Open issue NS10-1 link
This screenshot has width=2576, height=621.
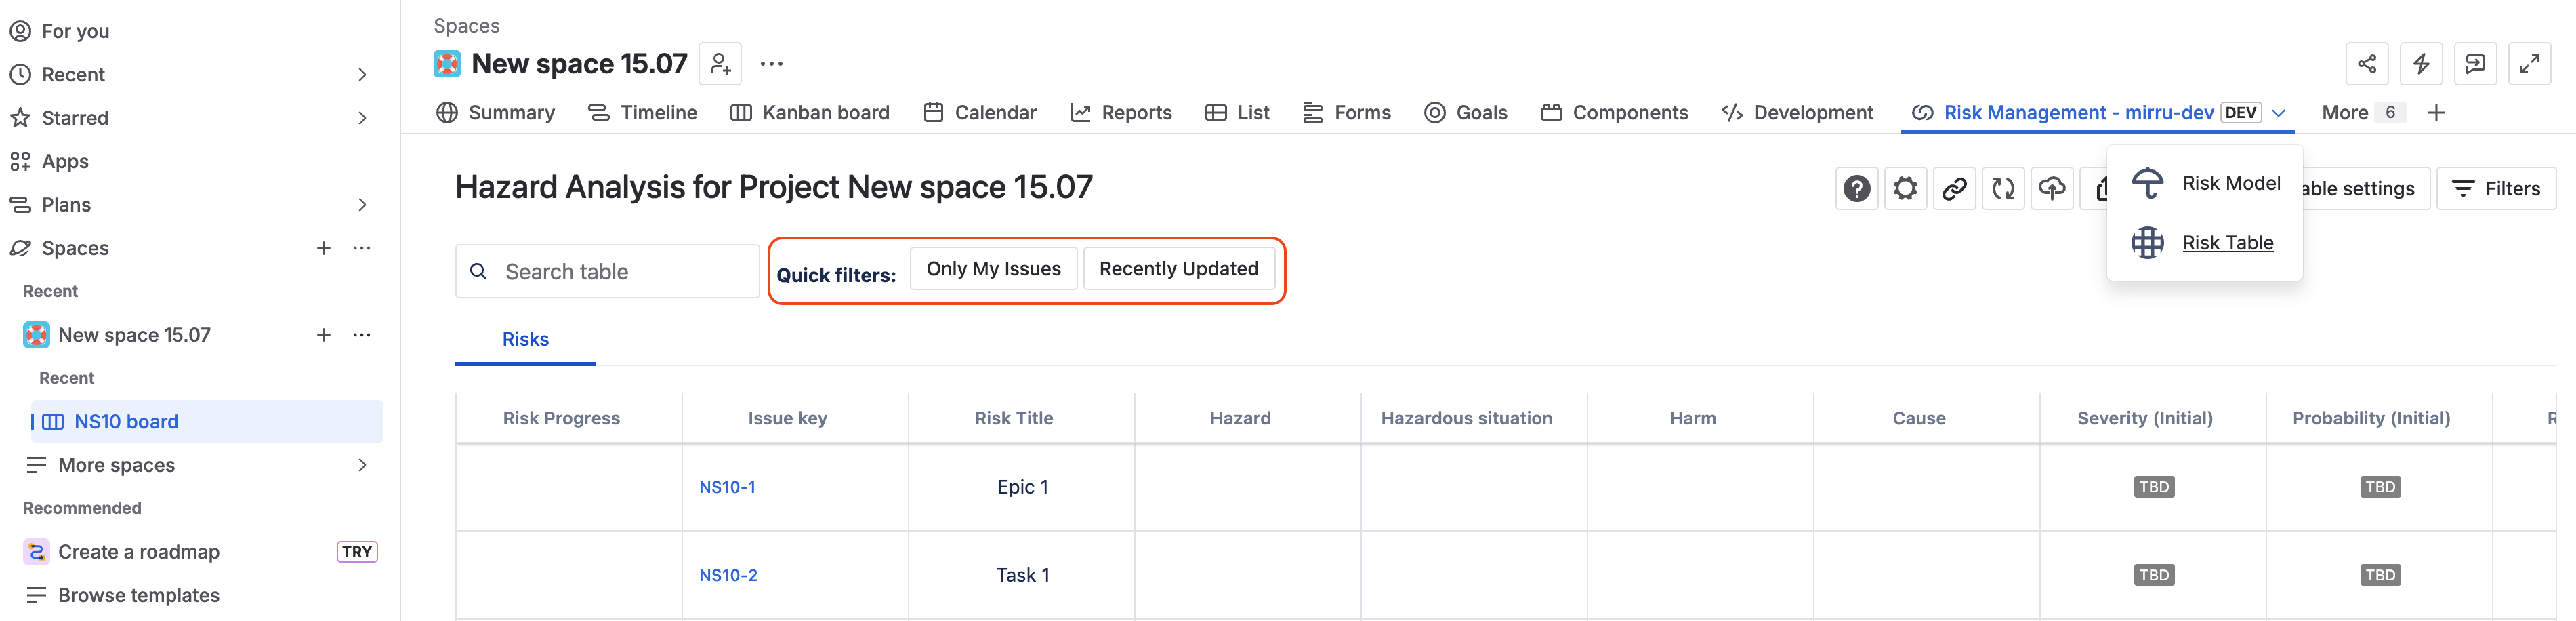click(727, 487)
